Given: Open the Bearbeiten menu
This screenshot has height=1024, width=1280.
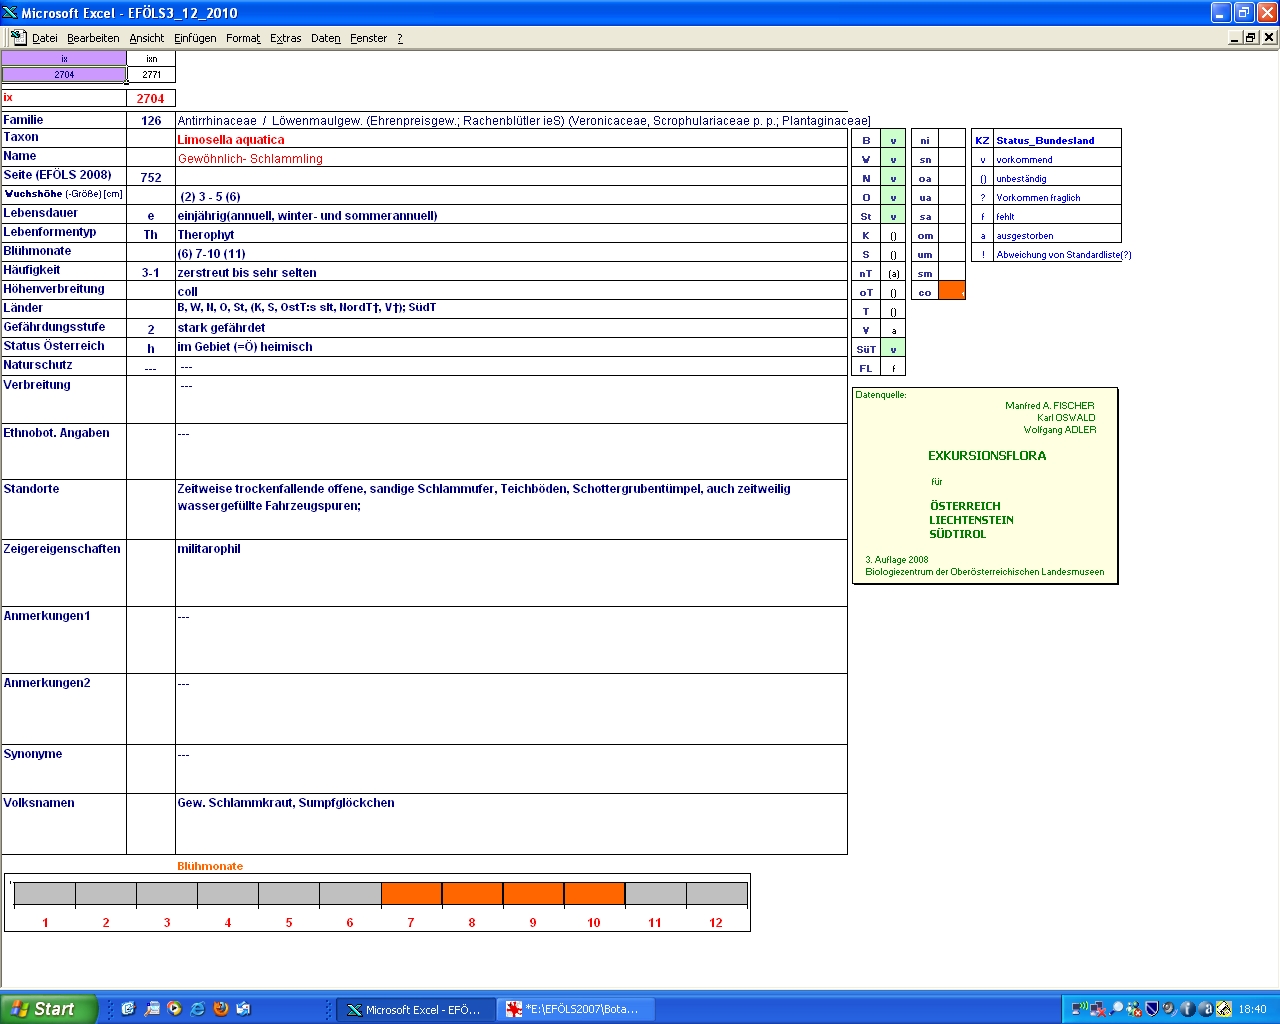Looking at the screenshot, I should (x=93, y=38).
